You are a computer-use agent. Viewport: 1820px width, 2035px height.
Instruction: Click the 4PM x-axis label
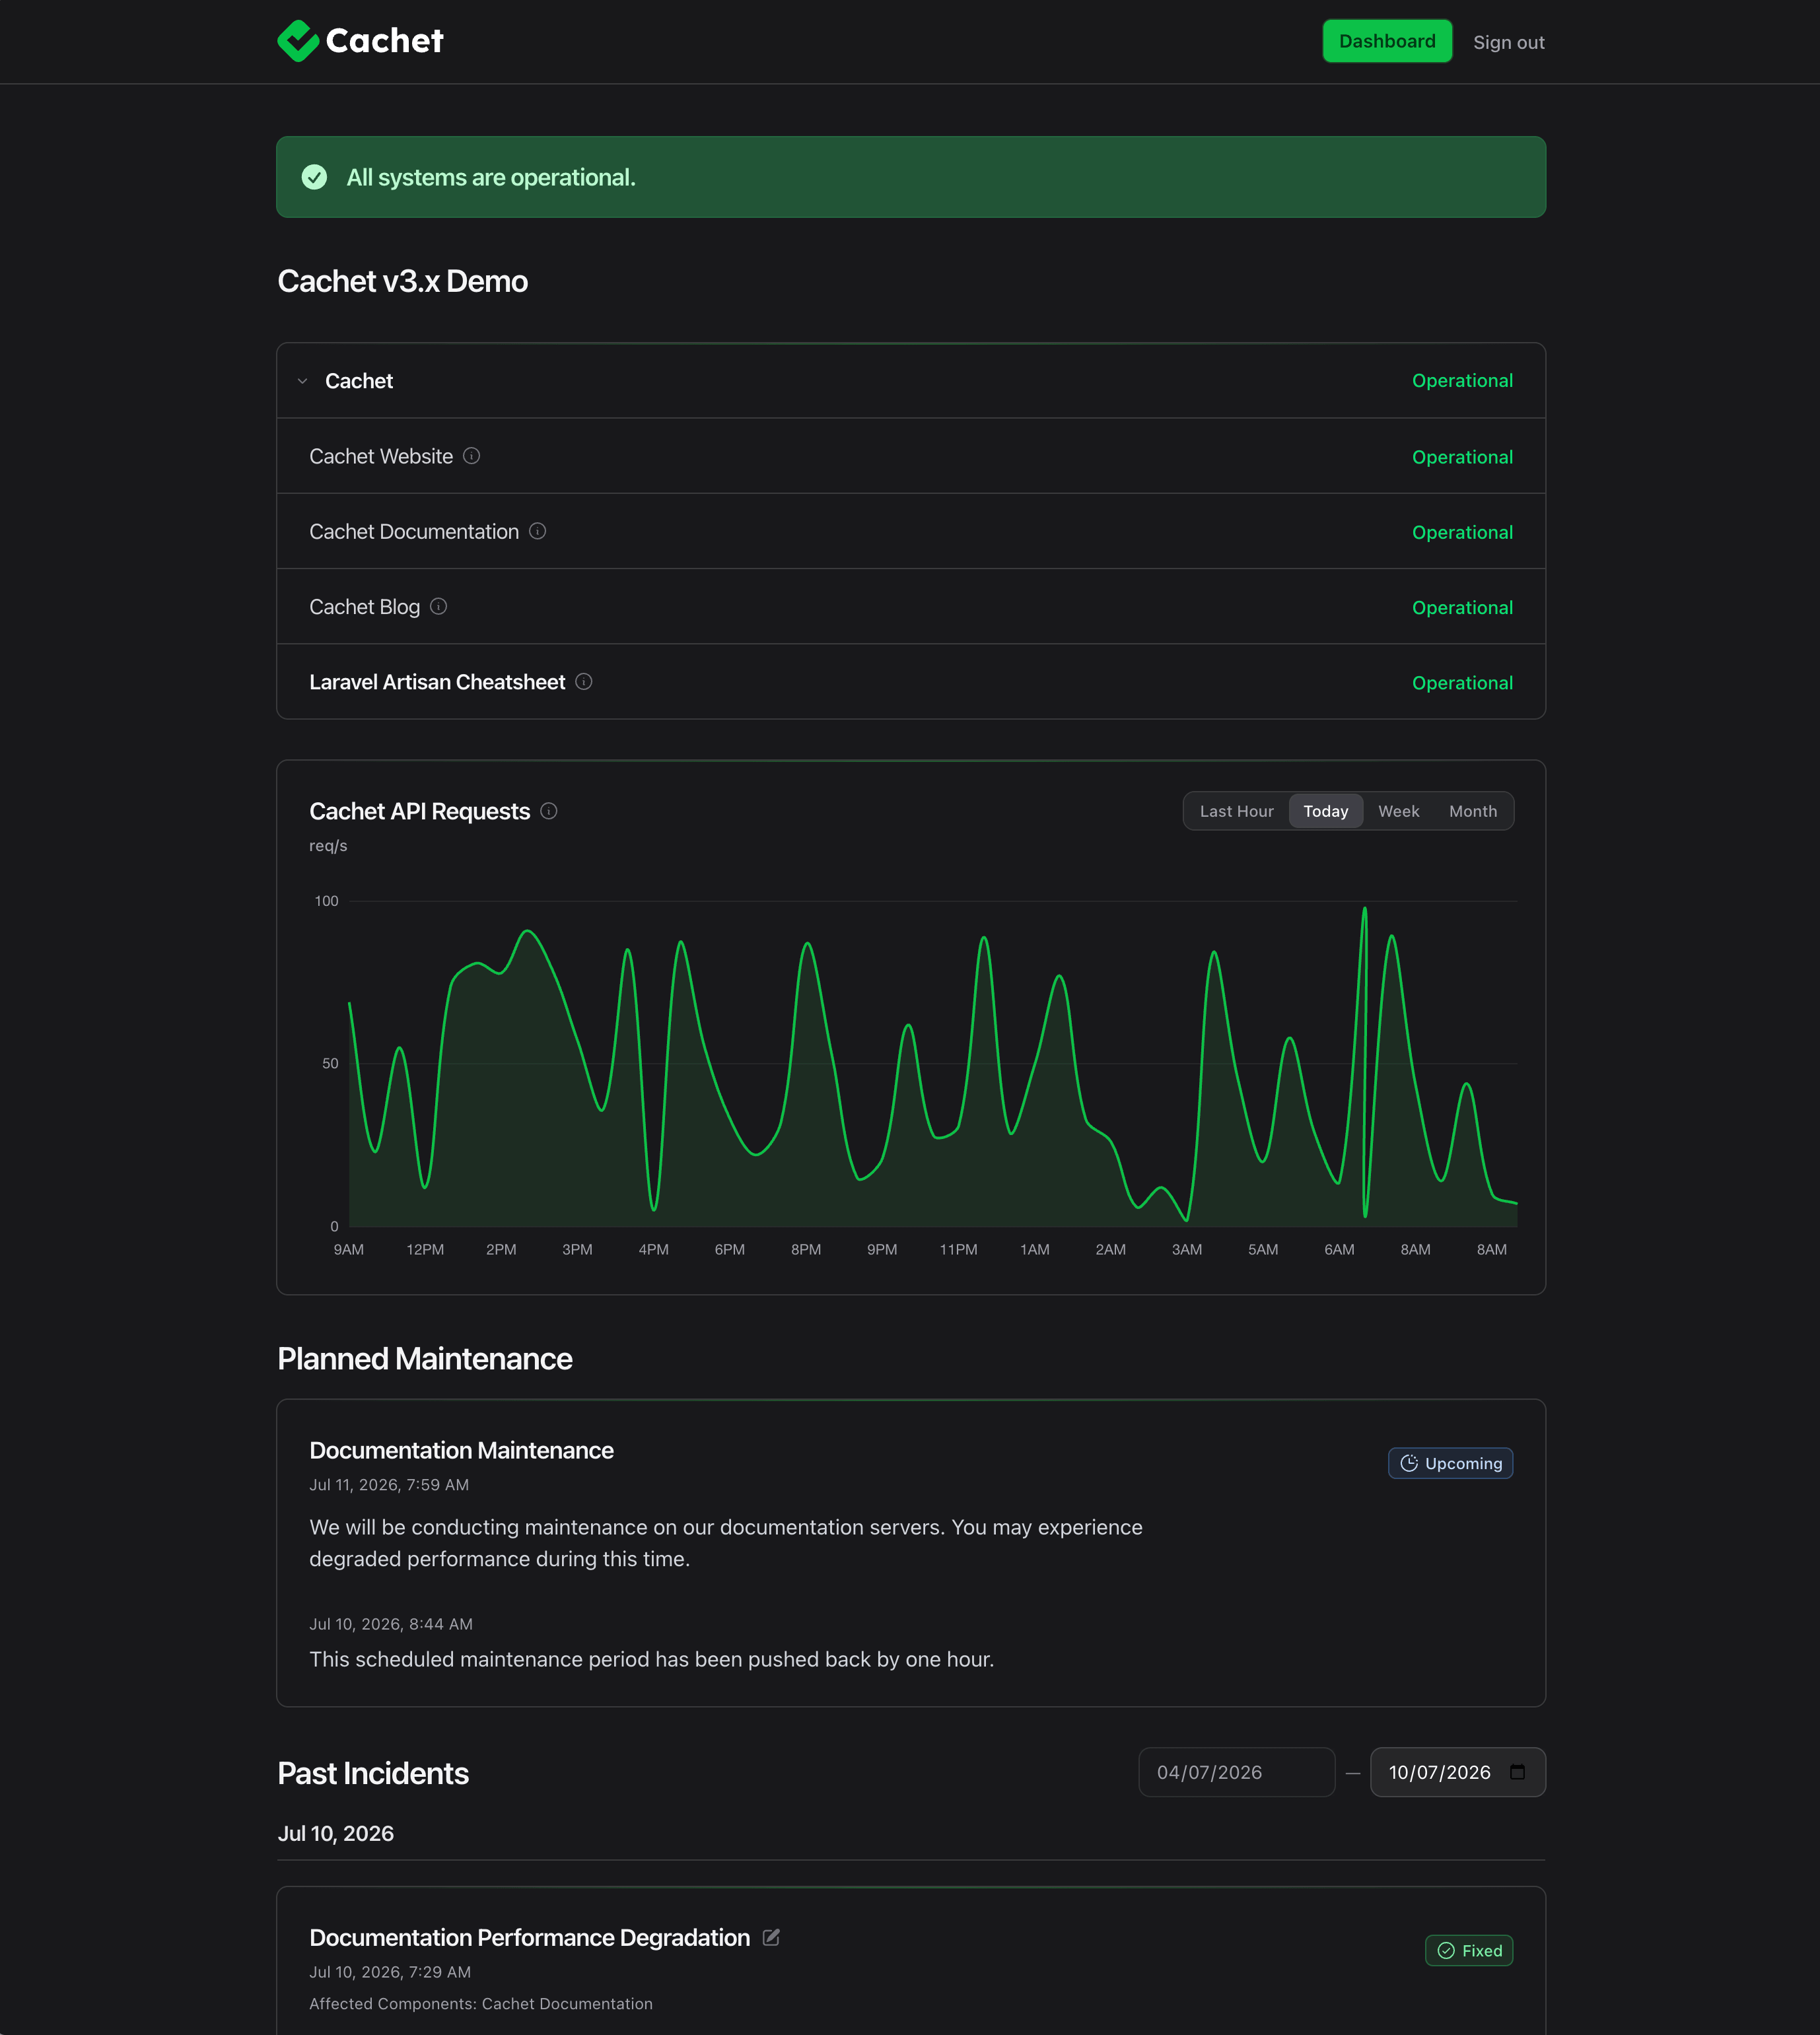(653, 1249)
